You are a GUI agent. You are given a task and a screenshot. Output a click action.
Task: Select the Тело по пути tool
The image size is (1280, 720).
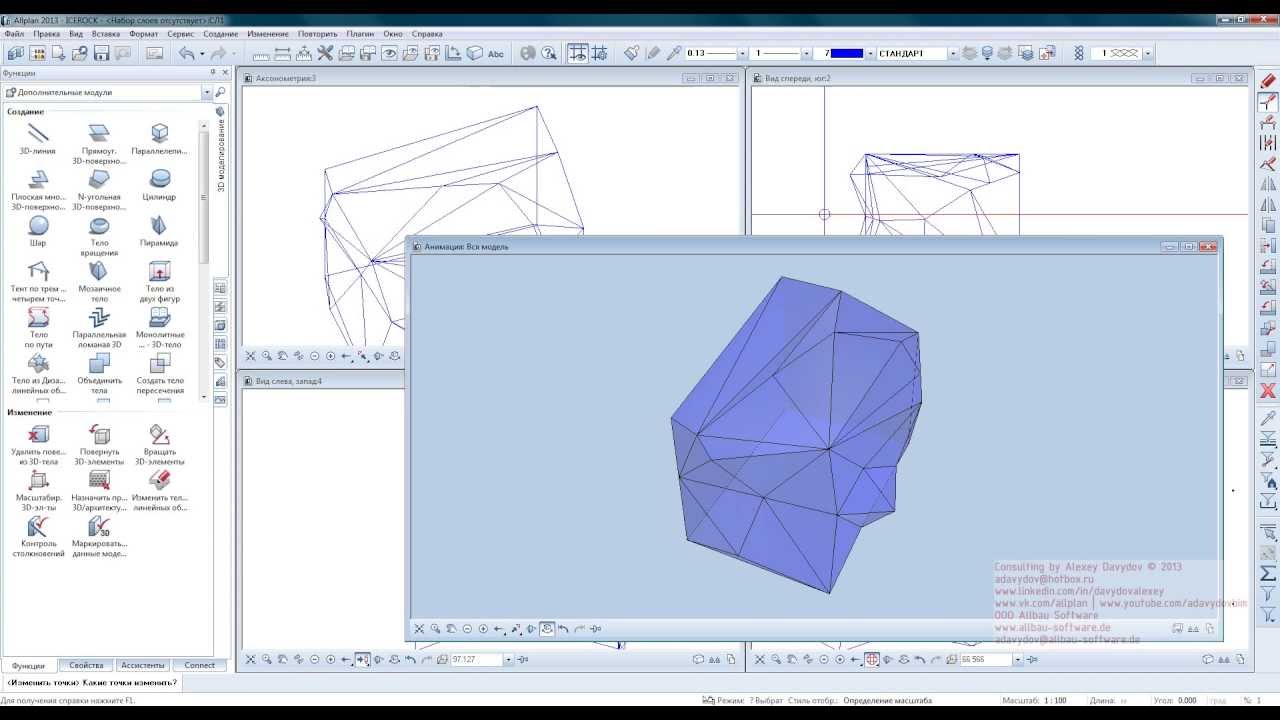38,327
